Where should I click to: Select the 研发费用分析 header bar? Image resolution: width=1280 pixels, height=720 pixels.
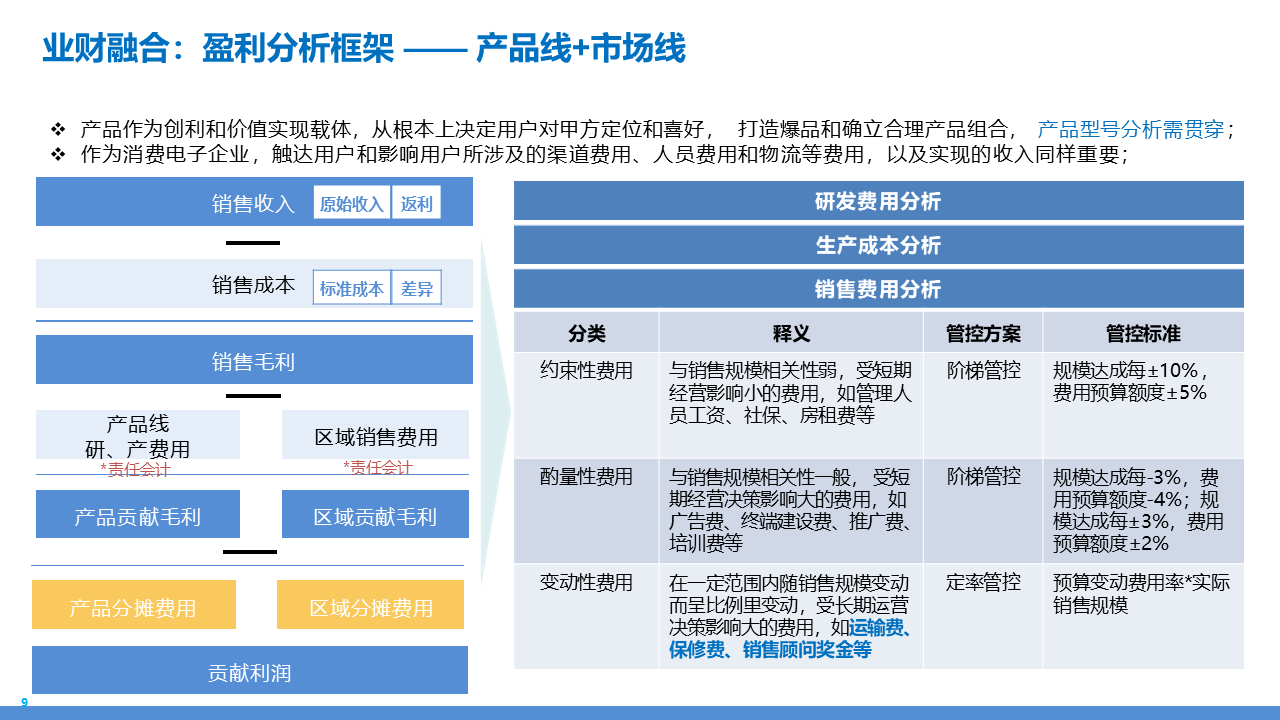point(879,201)
